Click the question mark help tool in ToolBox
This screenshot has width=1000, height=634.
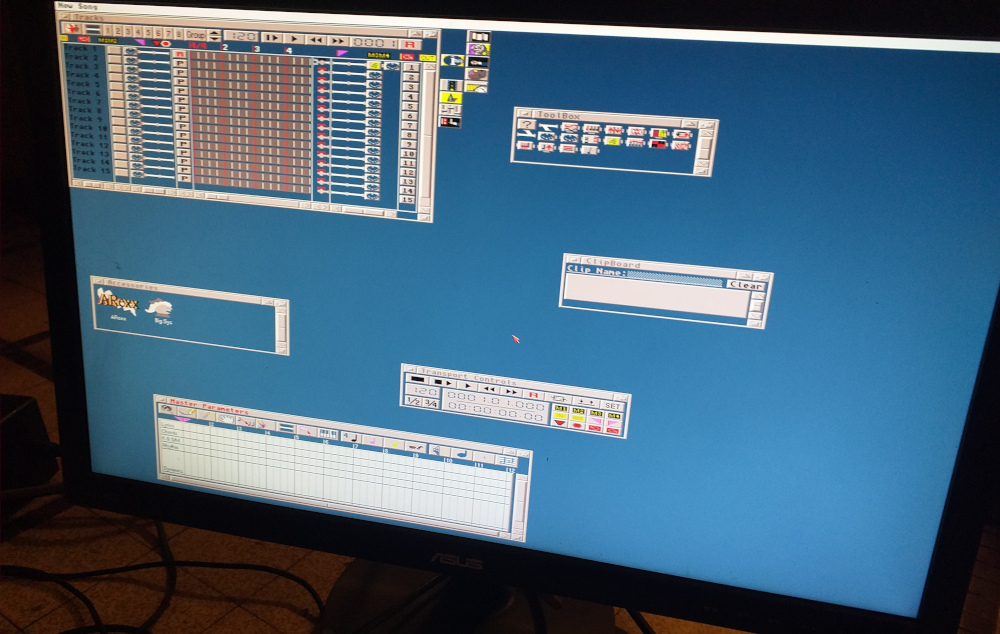(x=527, y=124)
